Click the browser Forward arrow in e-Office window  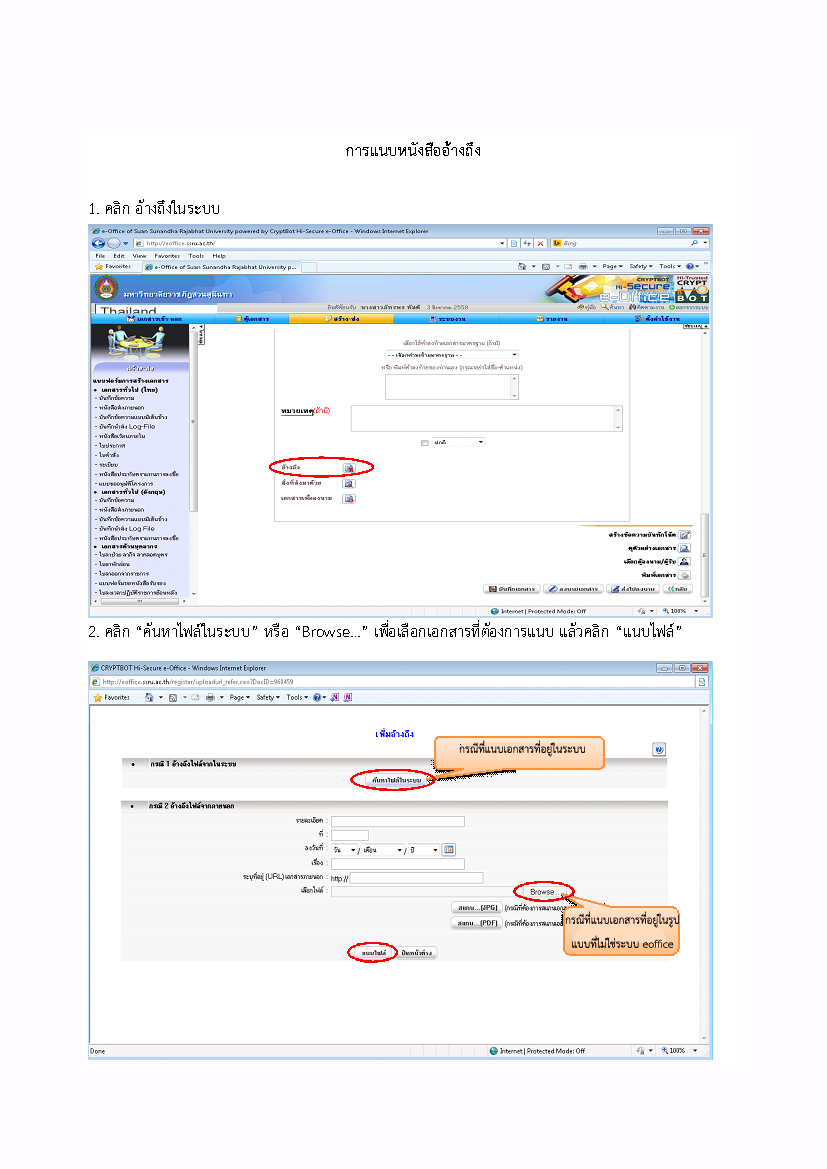pos(113,243)
